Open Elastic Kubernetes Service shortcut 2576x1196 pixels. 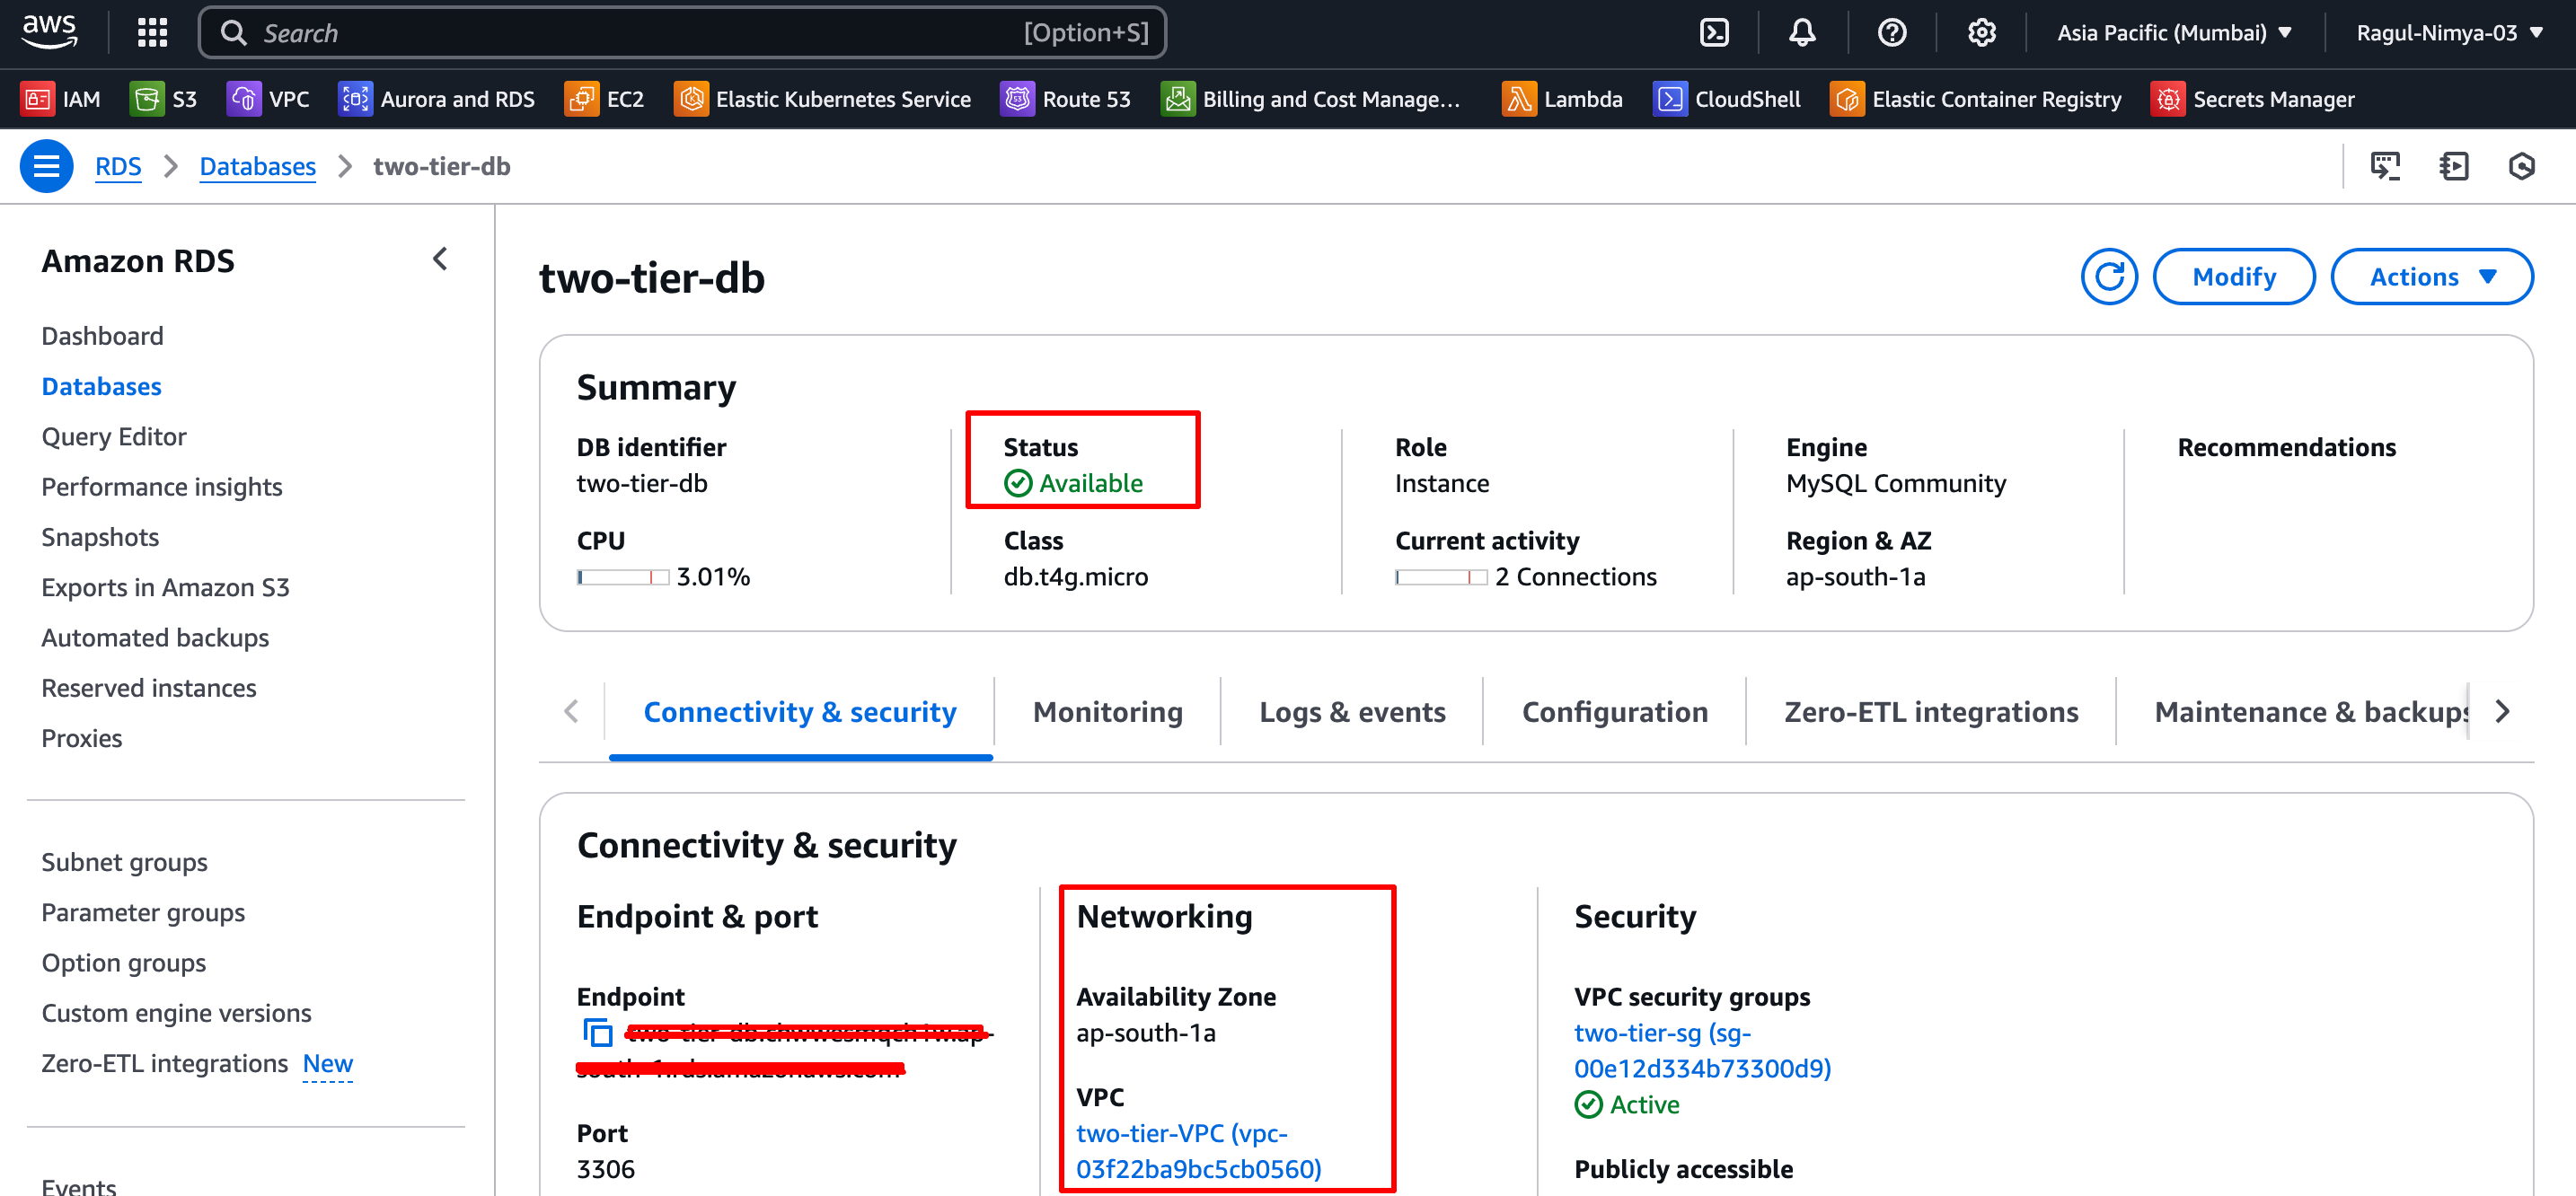822,99
